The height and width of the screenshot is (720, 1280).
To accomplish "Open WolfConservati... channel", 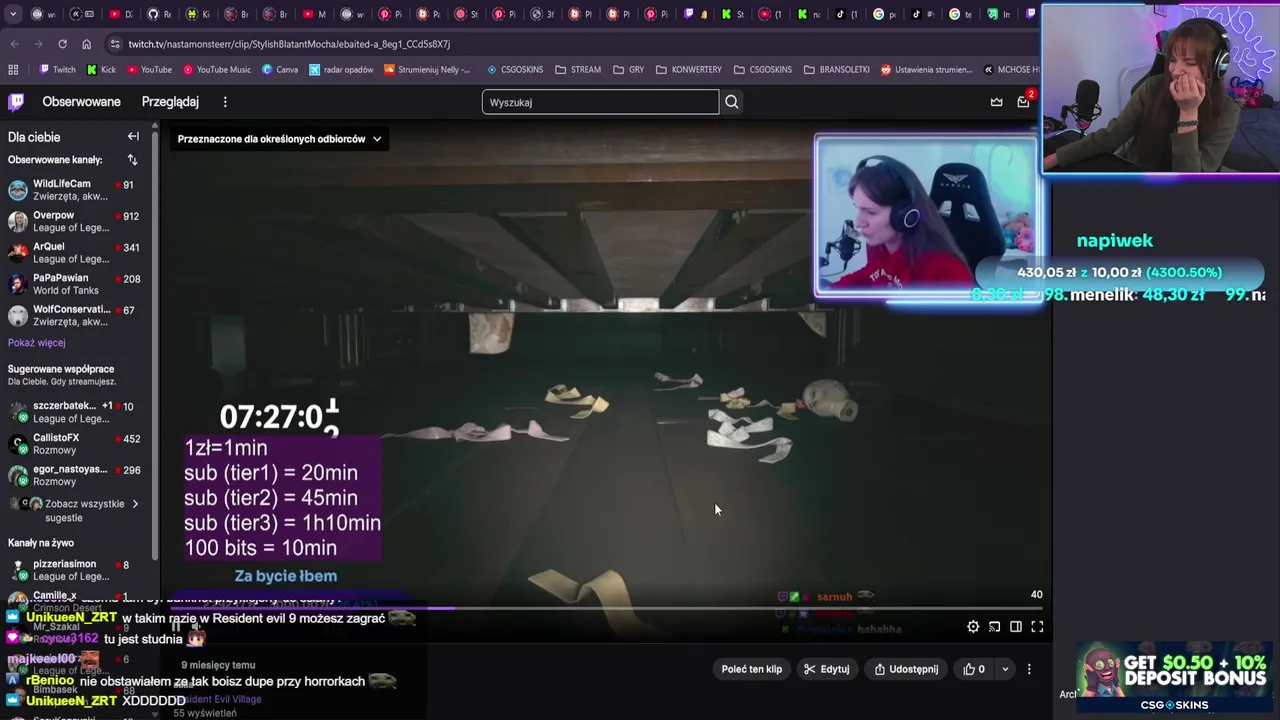I will point(75,315).
